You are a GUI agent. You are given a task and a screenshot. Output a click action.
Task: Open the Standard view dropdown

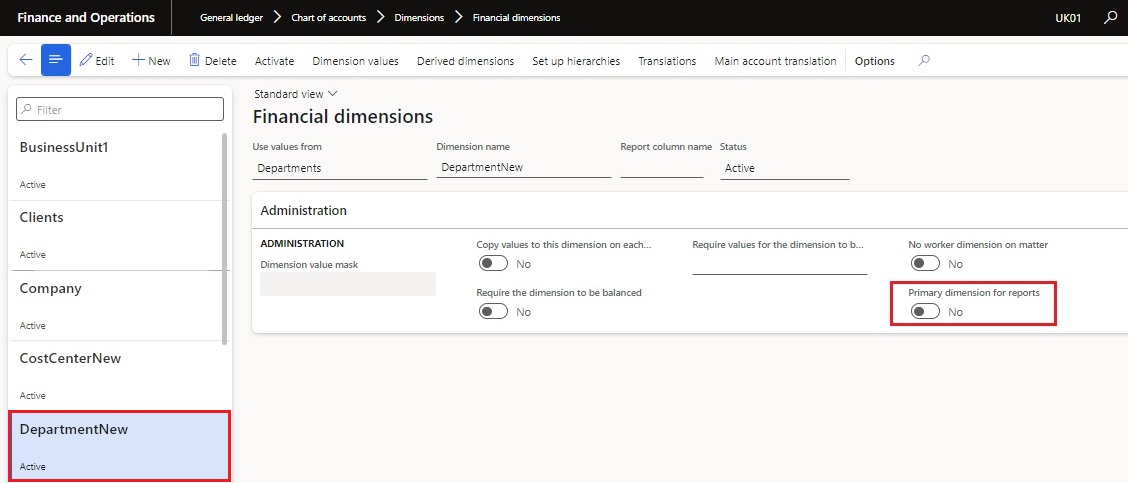click(296, 94)
